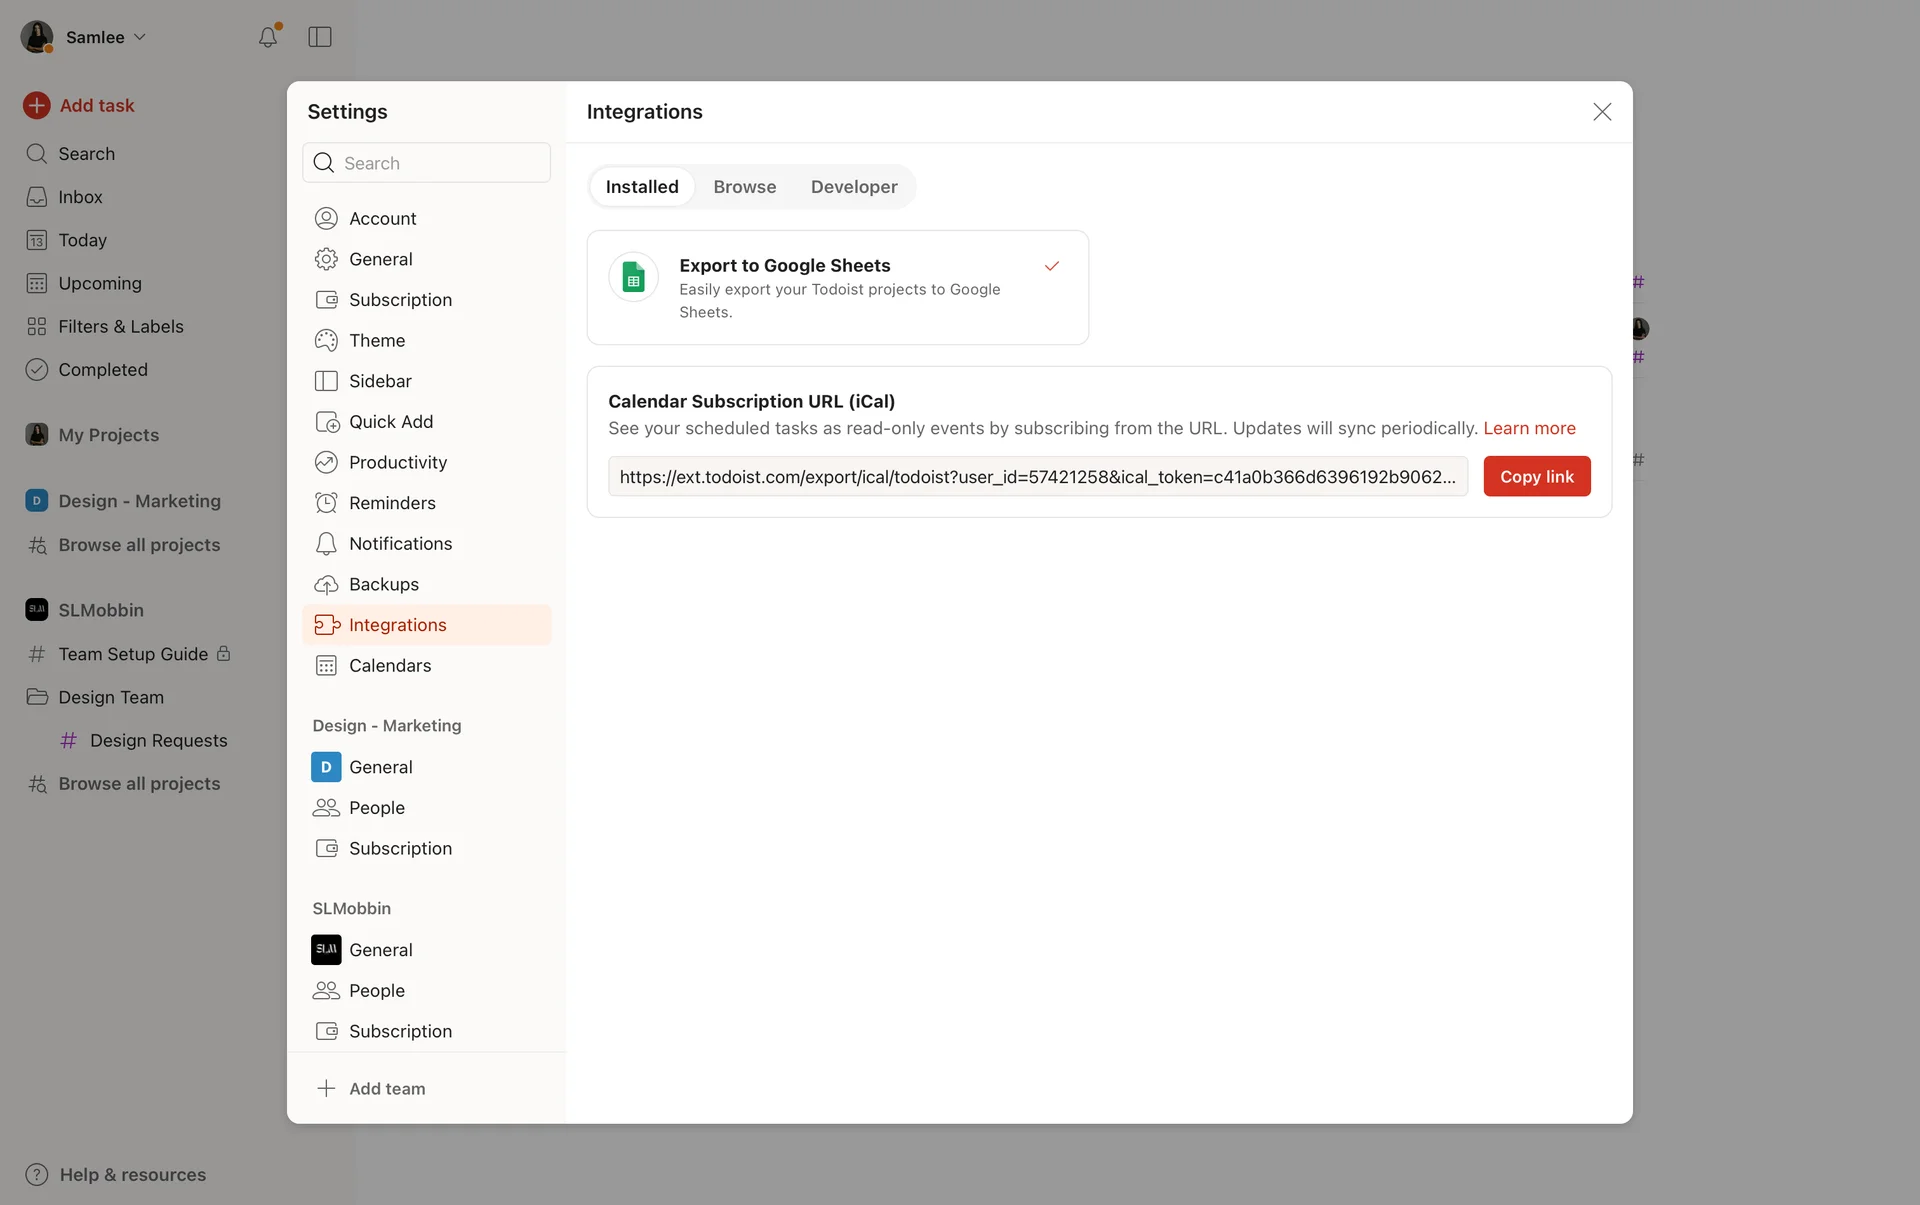Open the Backups cloud settings

(383, 584)
